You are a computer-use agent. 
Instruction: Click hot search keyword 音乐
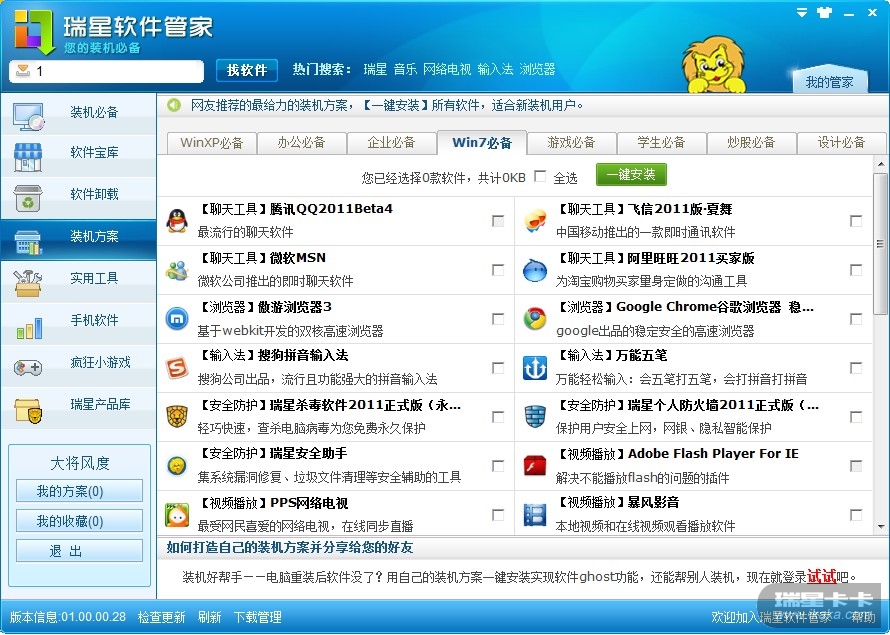click(x=405, y=70)
